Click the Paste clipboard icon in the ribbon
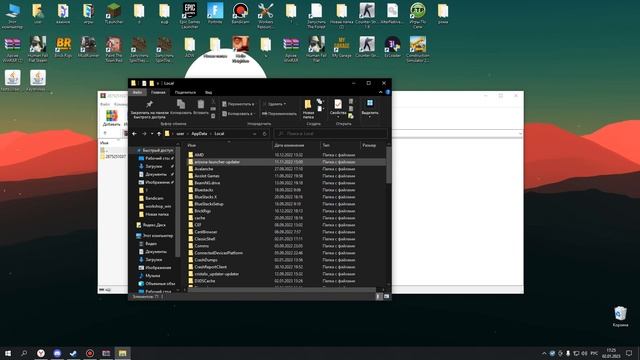Screen dimensions: 640x360 coord(200,104)
